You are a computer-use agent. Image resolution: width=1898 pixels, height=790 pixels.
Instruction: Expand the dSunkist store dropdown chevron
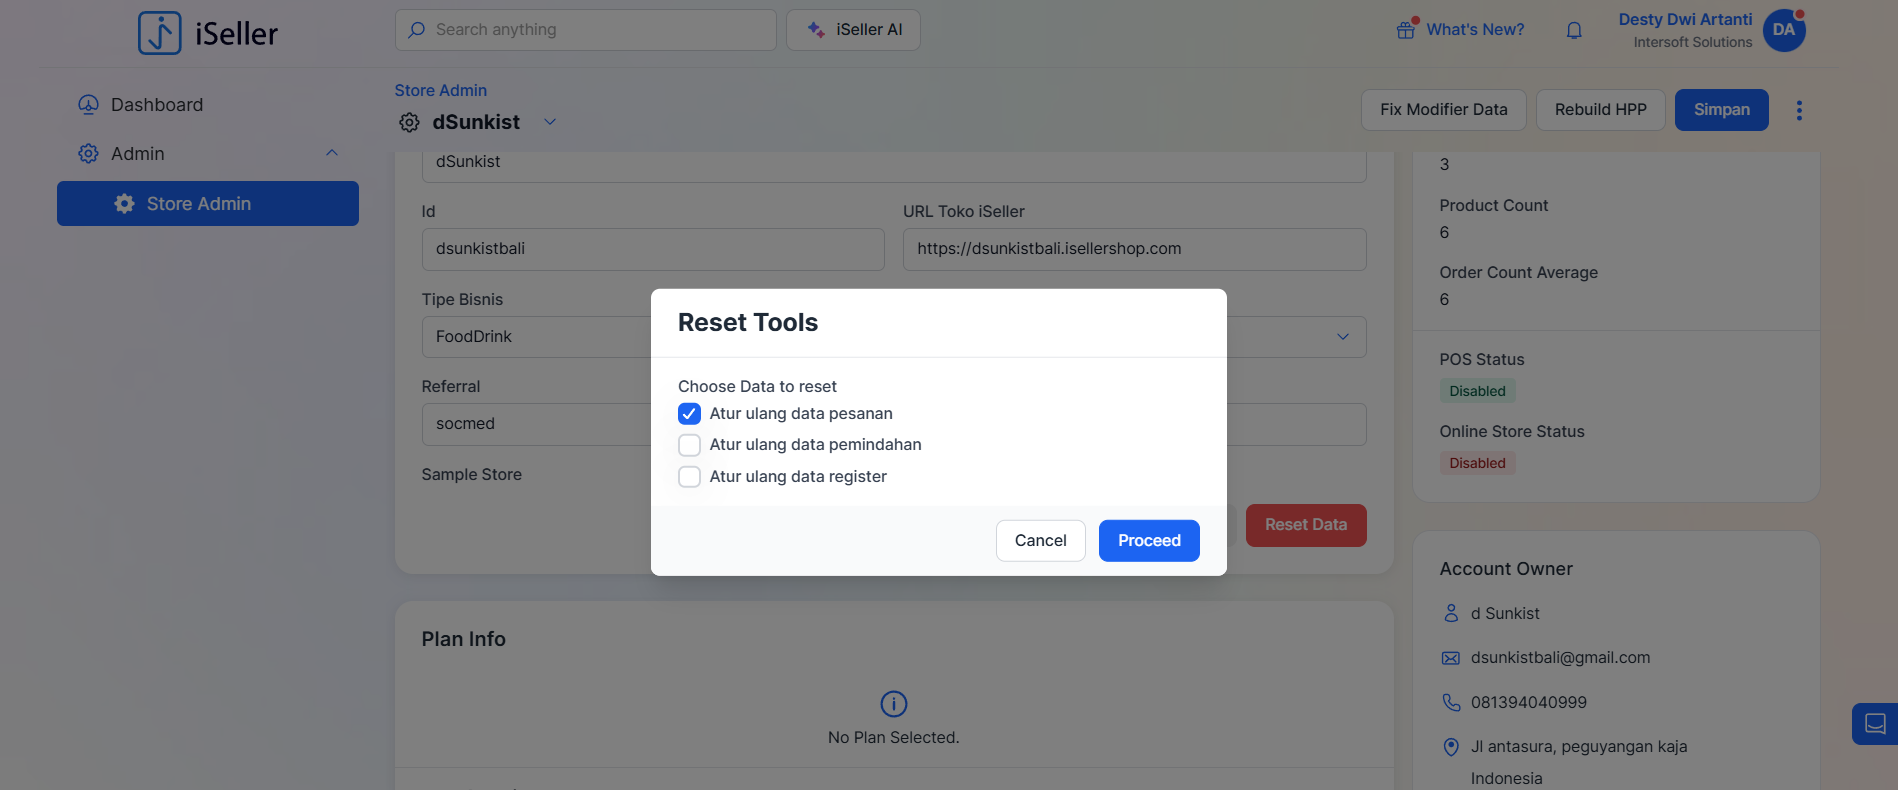click(550, 122)
